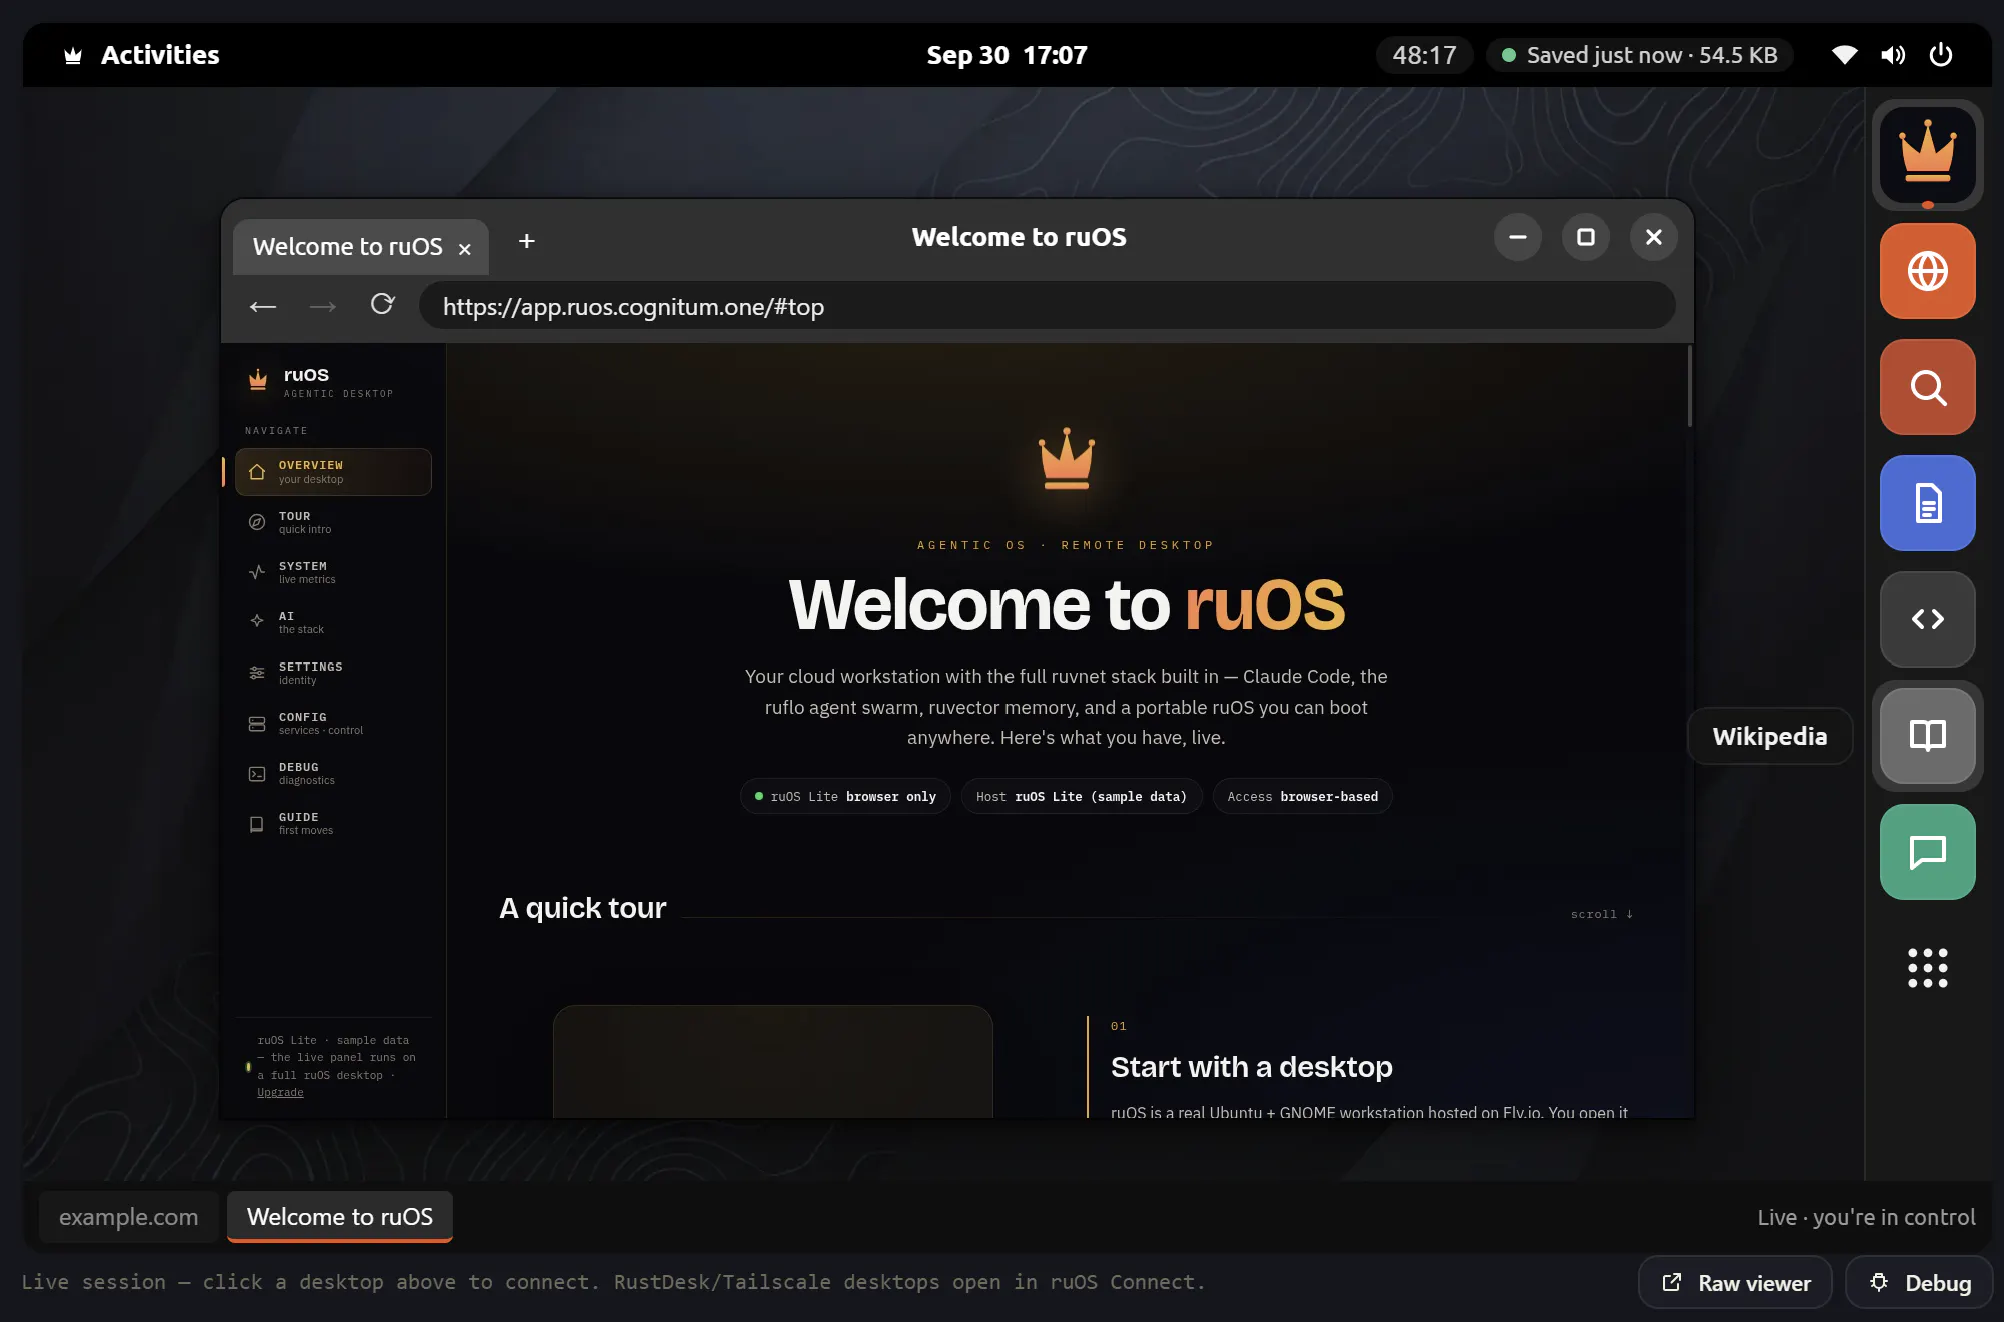This screenshot has height=1322, width=2004.
Task: Open Config services control item
Action: coord(333,723)
